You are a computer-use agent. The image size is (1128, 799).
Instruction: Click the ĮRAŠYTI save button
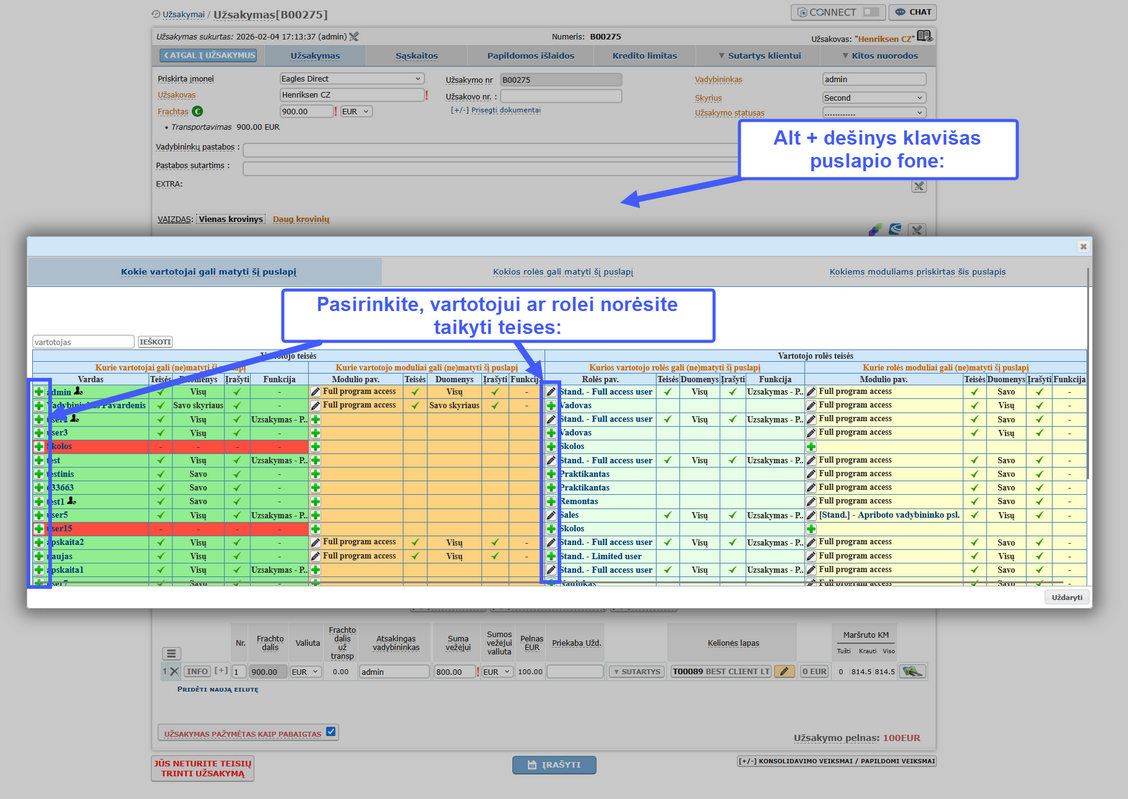tap(554, 764)
